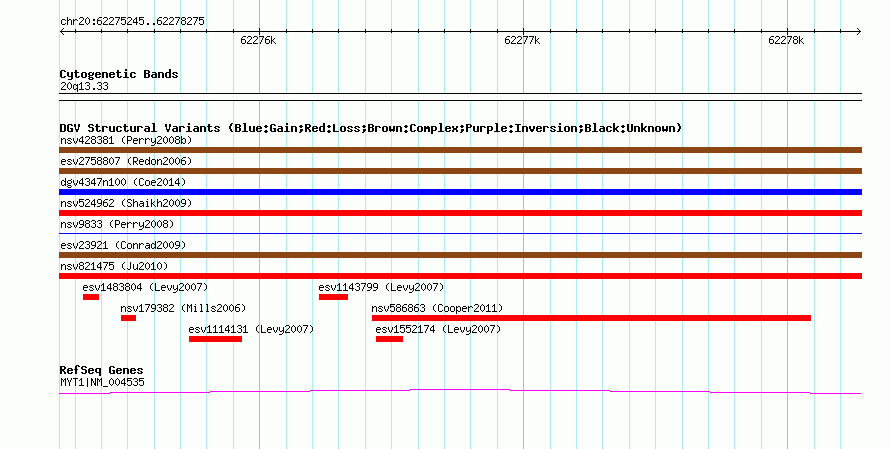This screenshot has width=890, height=449.
Task: Click the long red bar of nsv586863
Action: pos(591,318)
